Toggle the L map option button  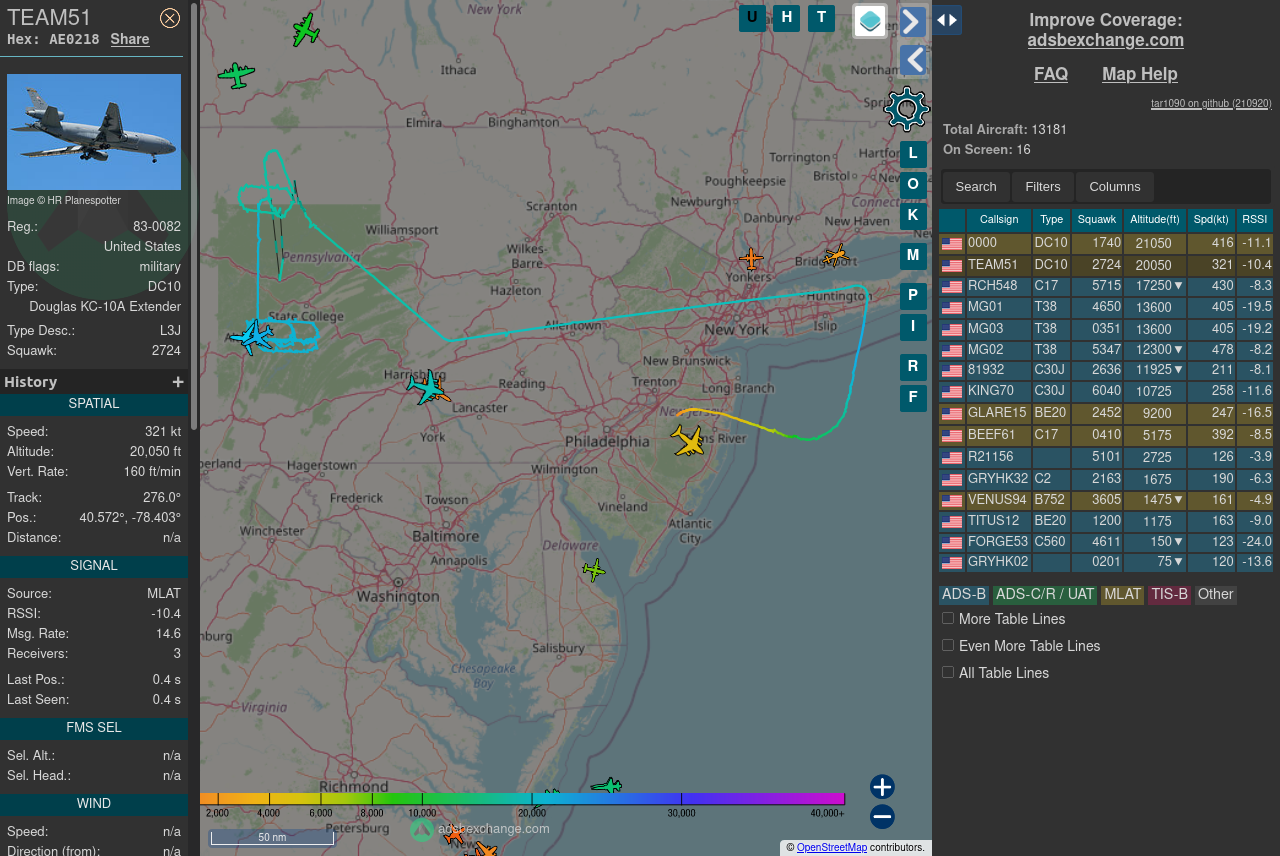[x=913, y=154]
